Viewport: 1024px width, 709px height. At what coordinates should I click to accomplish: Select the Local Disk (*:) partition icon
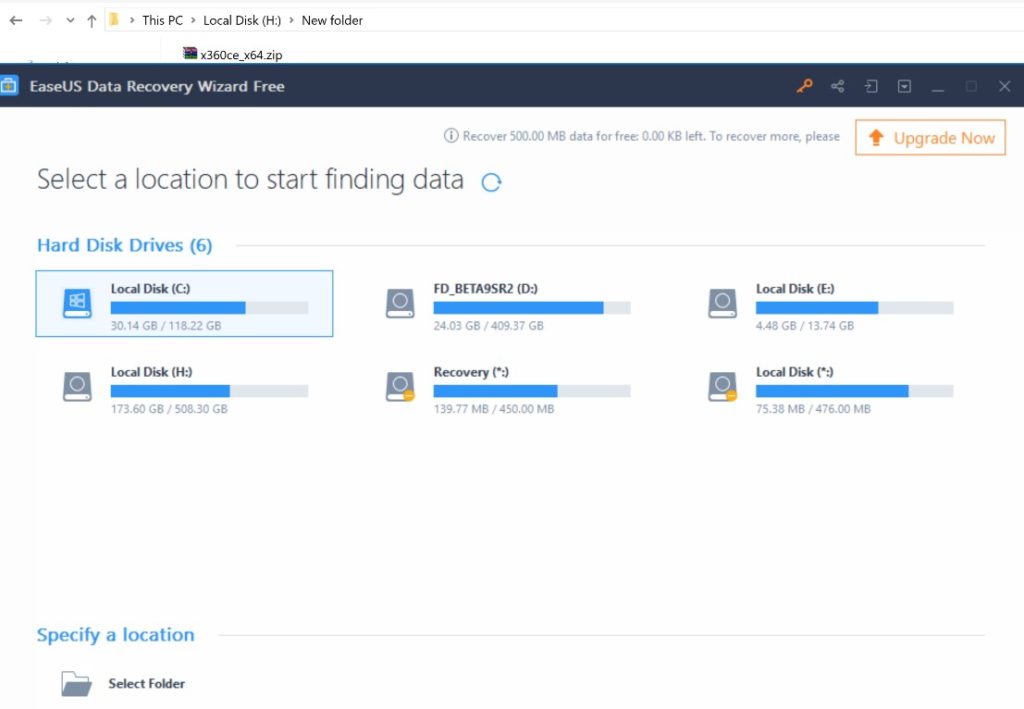click(722, 386)
